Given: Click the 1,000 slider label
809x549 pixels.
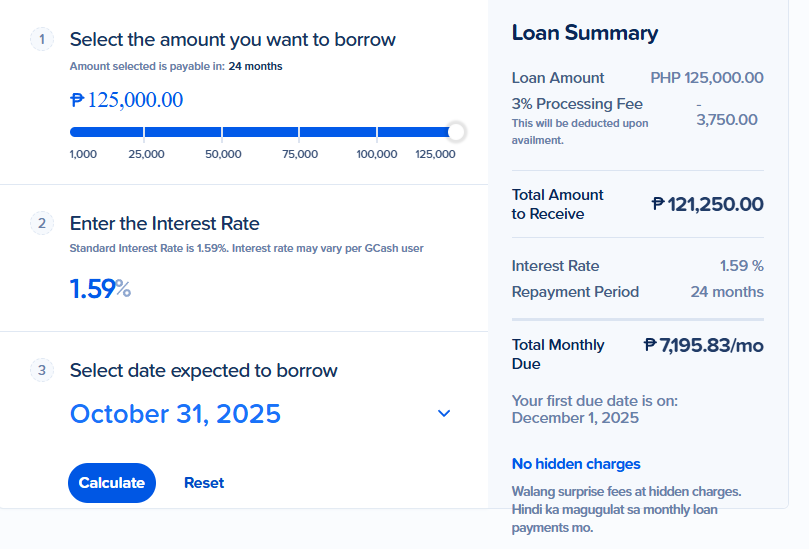Looking at the screenshot, I should tap(83, 154).
